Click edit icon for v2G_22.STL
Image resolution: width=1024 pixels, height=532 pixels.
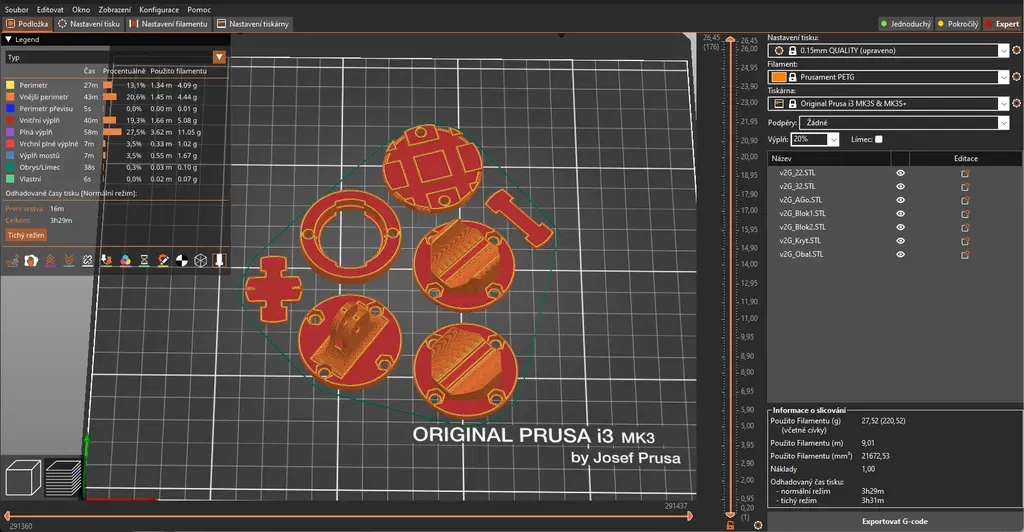[x=965, y=173]
